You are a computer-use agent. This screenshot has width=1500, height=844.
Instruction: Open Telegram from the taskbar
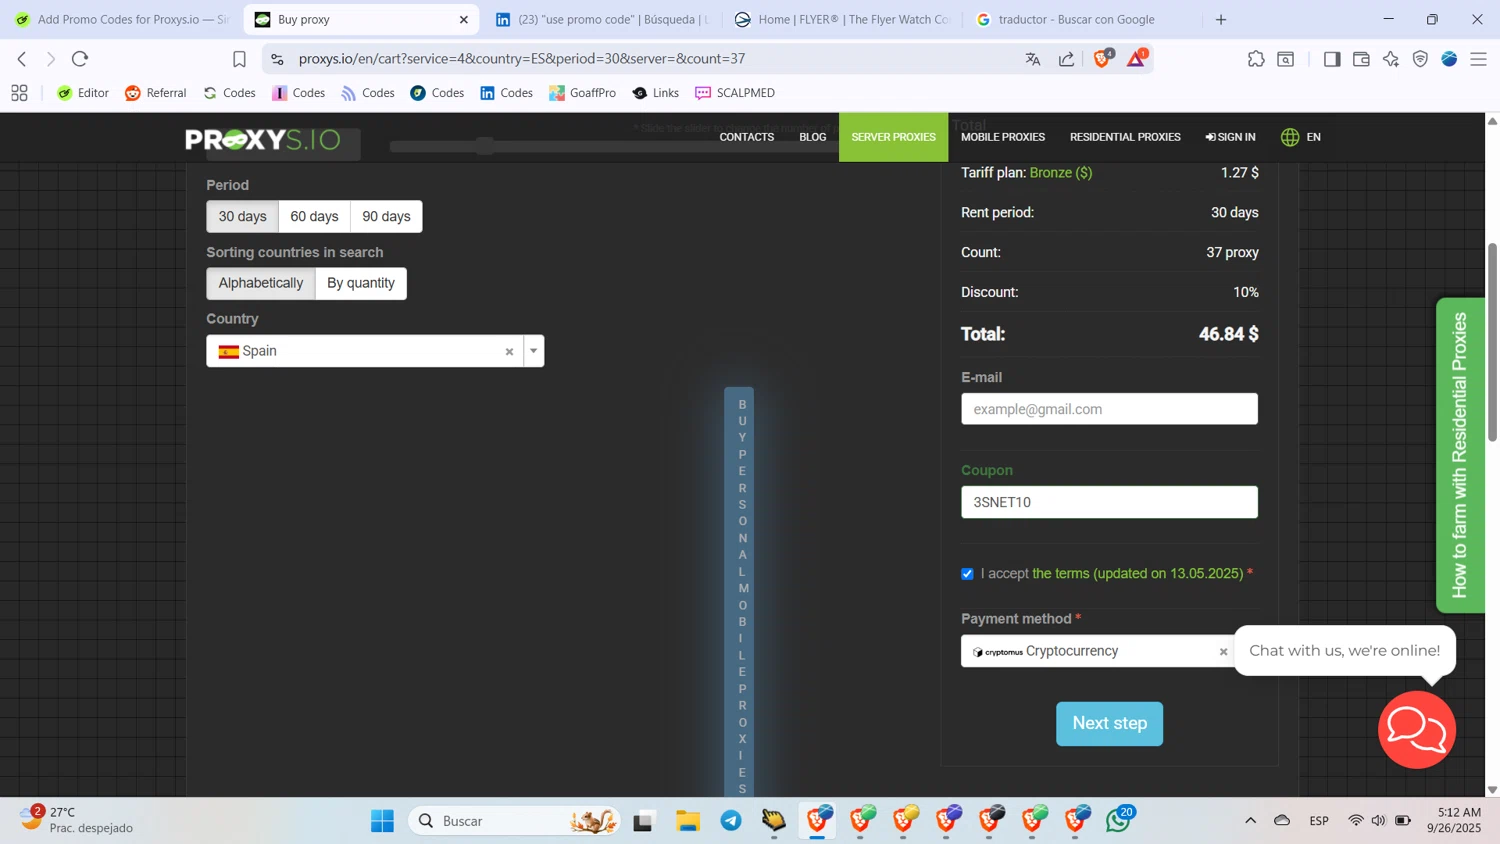coord(731,821)
